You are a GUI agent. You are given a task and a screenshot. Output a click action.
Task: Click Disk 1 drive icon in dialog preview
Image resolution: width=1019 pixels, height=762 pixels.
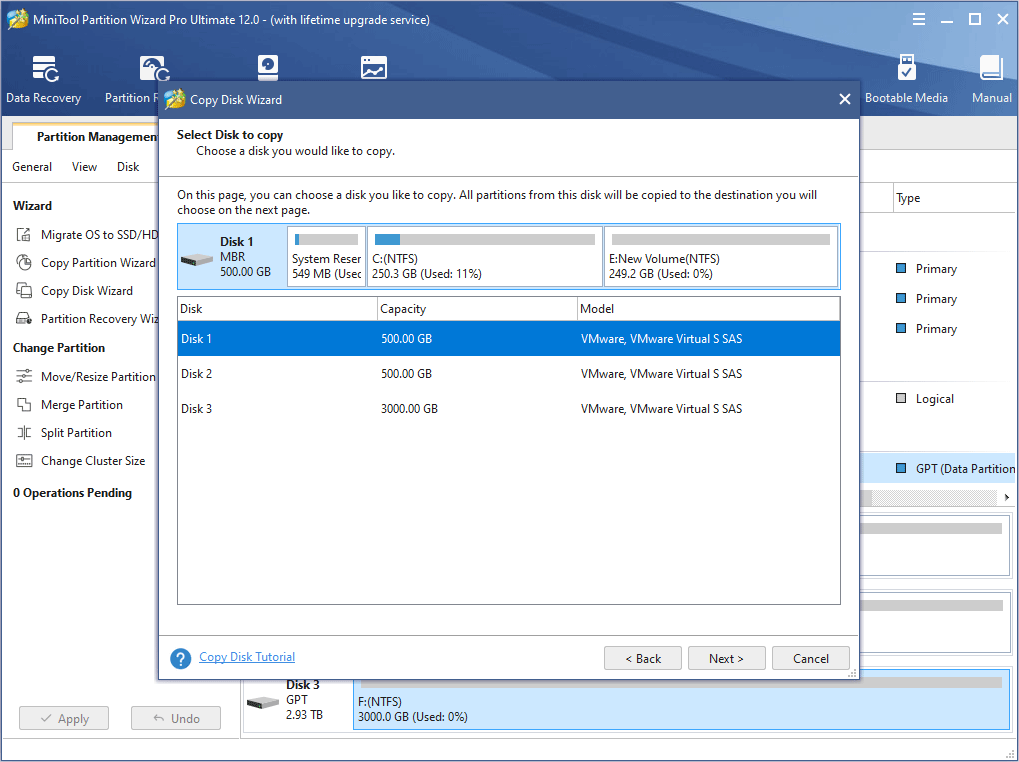click(x=197, y=259)
